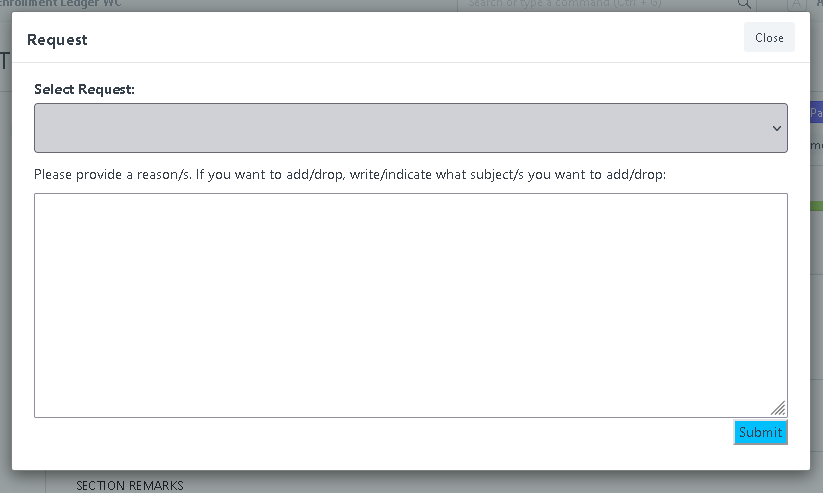This screenshot has width=823, height=493.
Task: Close the Request dialog
Action: tap(769, 38)
